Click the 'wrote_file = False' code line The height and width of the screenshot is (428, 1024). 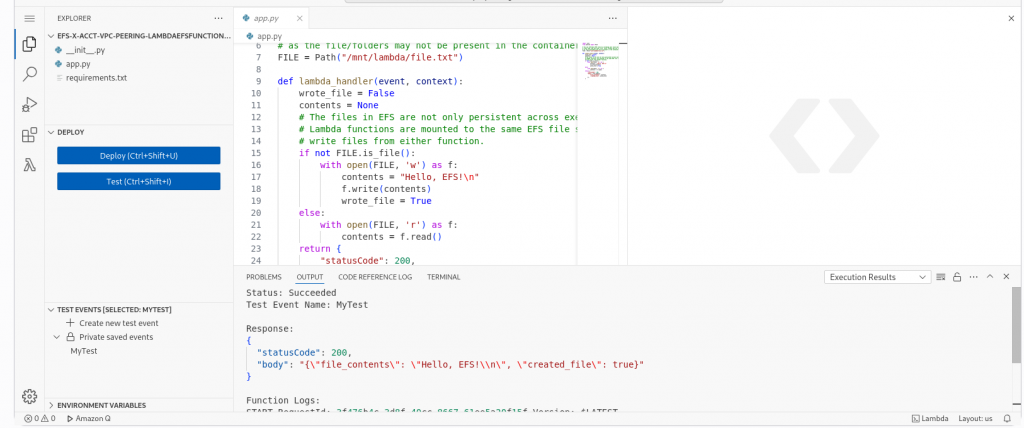point(346,93)
